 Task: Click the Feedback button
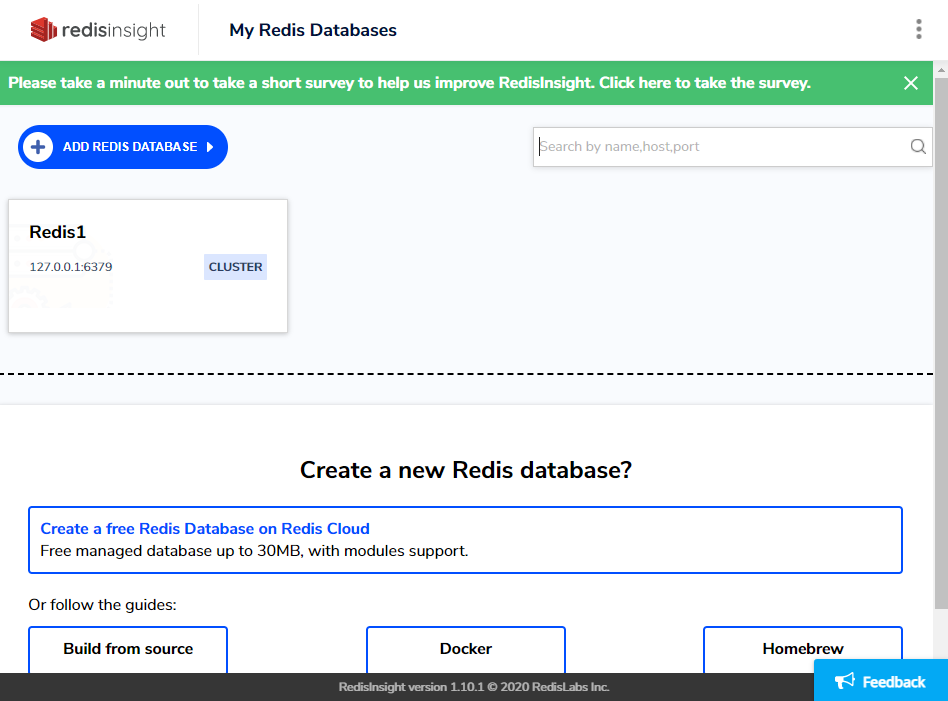[881, 680]
